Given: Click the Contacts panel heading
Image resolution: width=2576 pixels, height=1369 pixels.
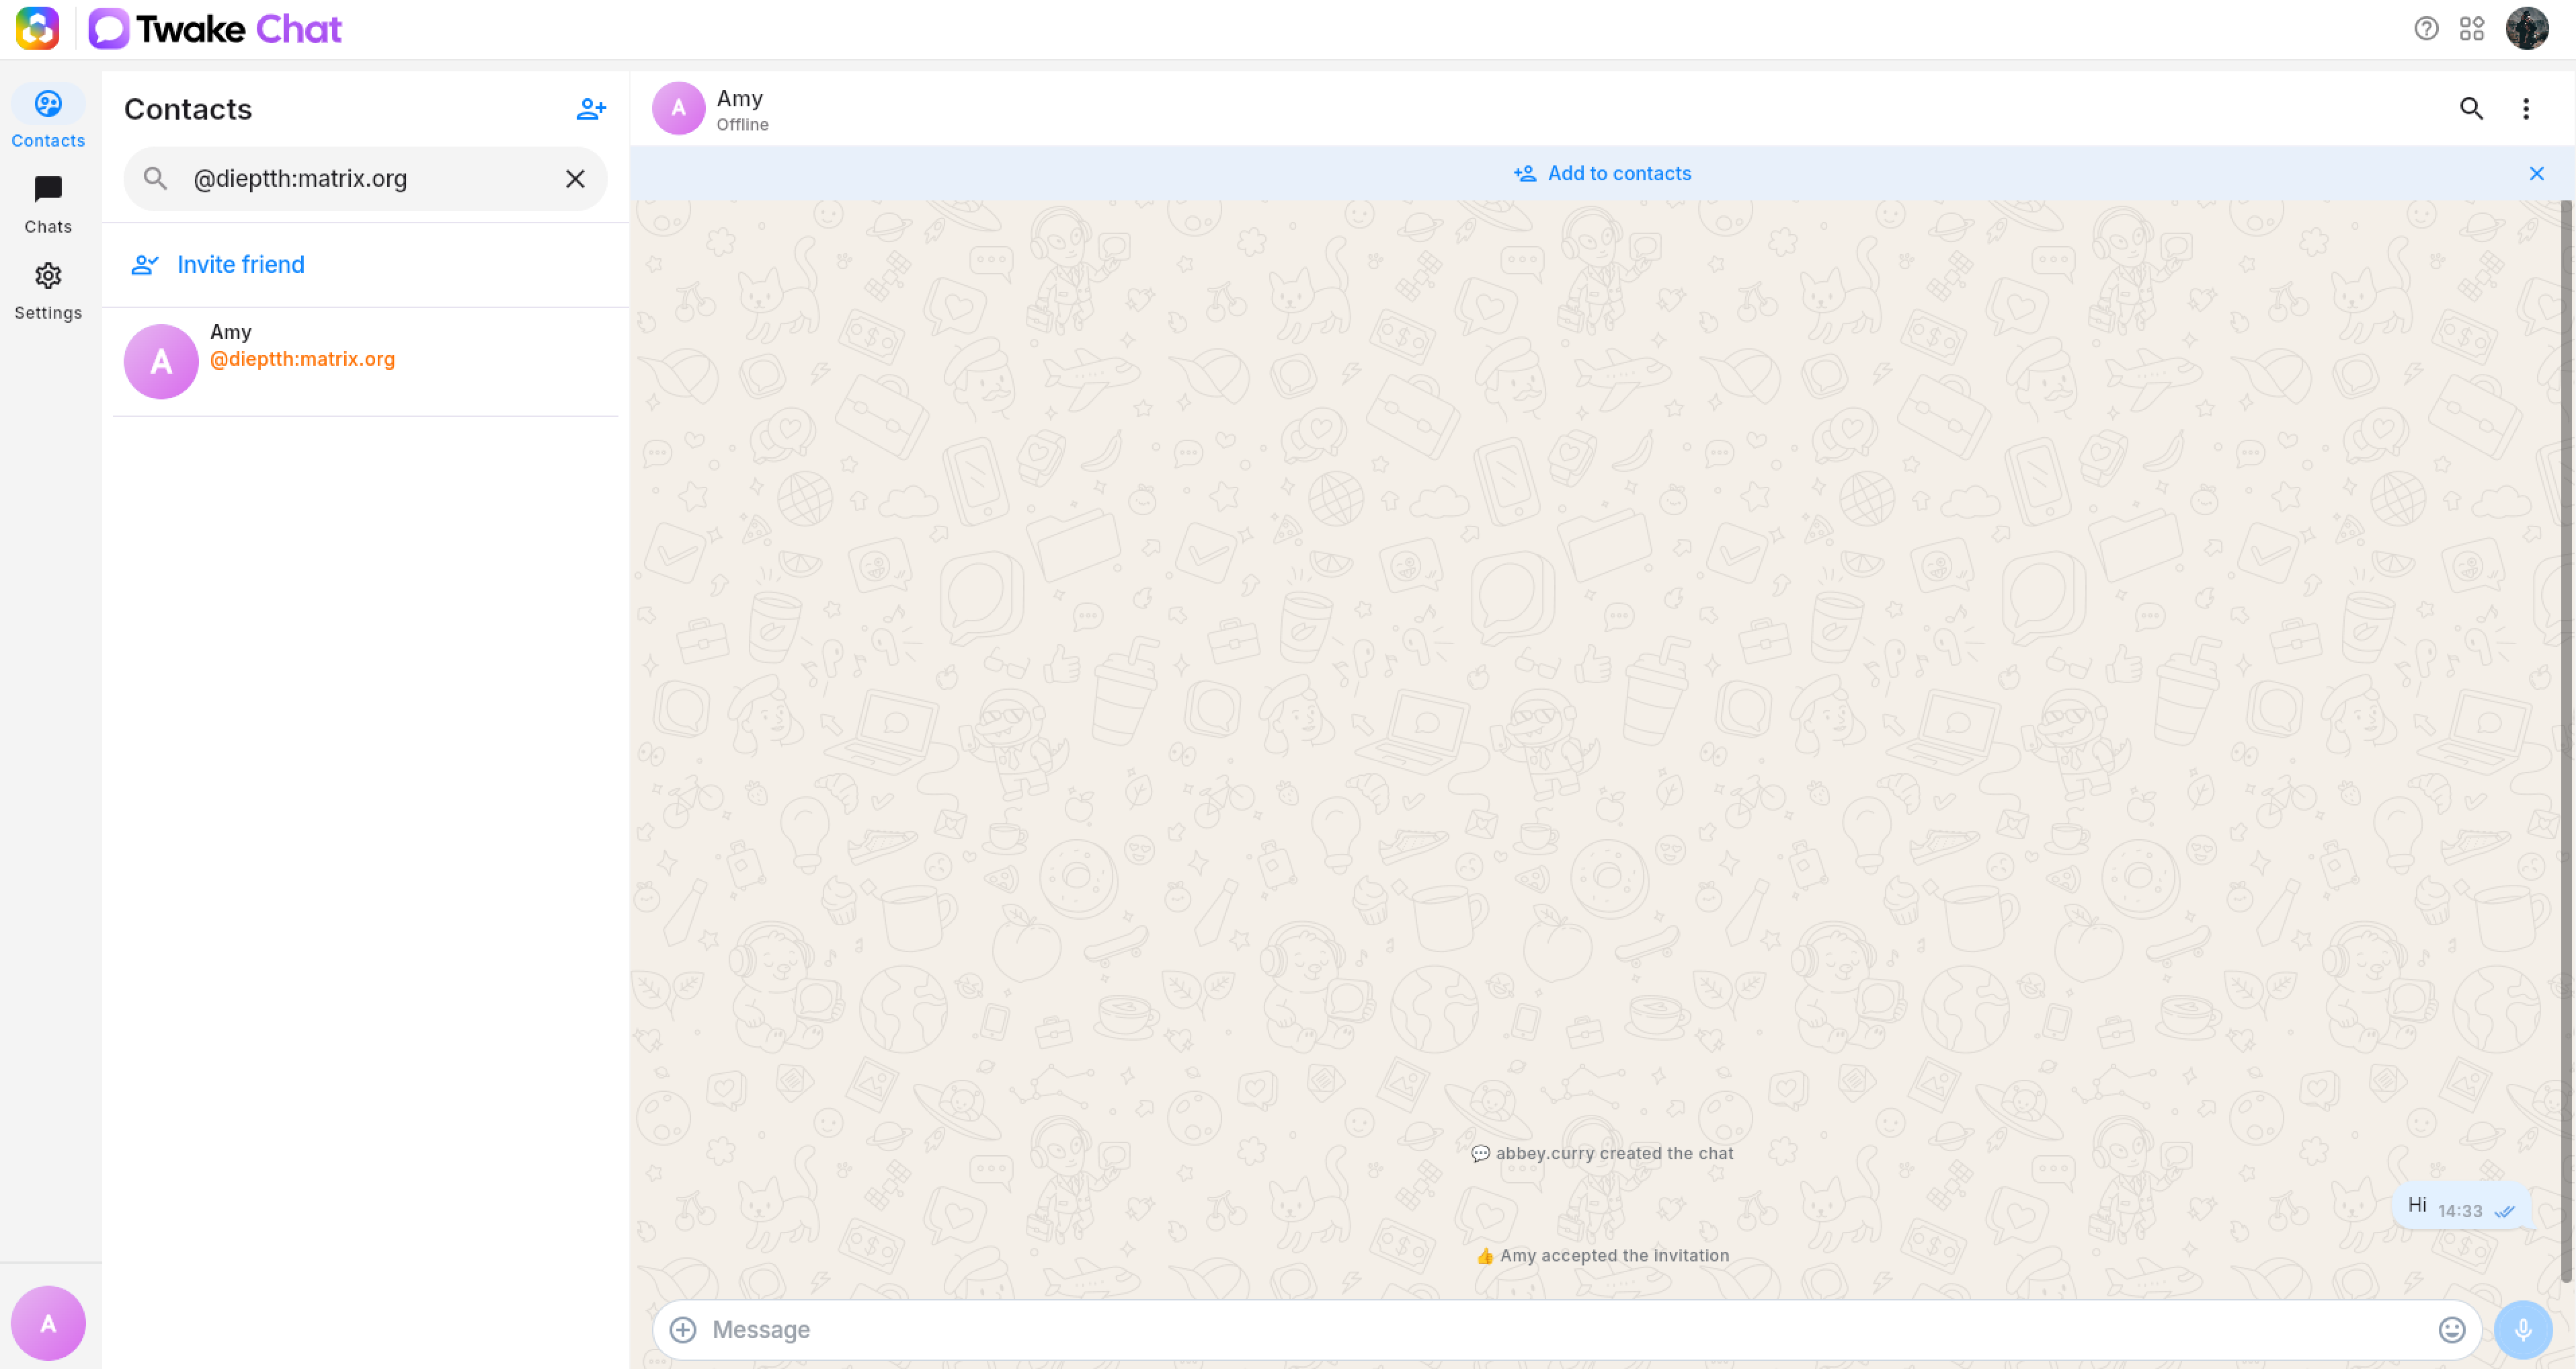Looking at the screenshot, I should tap(188, 109).
